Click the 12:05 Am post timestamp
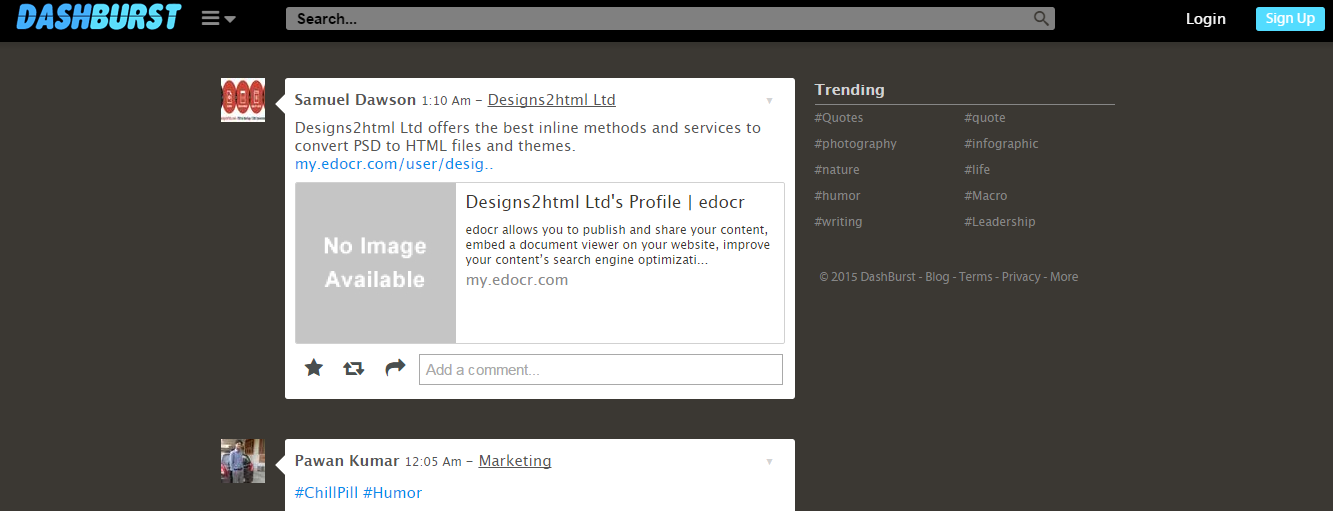This screenshot has width=1333, height=511. pos(433,462)
